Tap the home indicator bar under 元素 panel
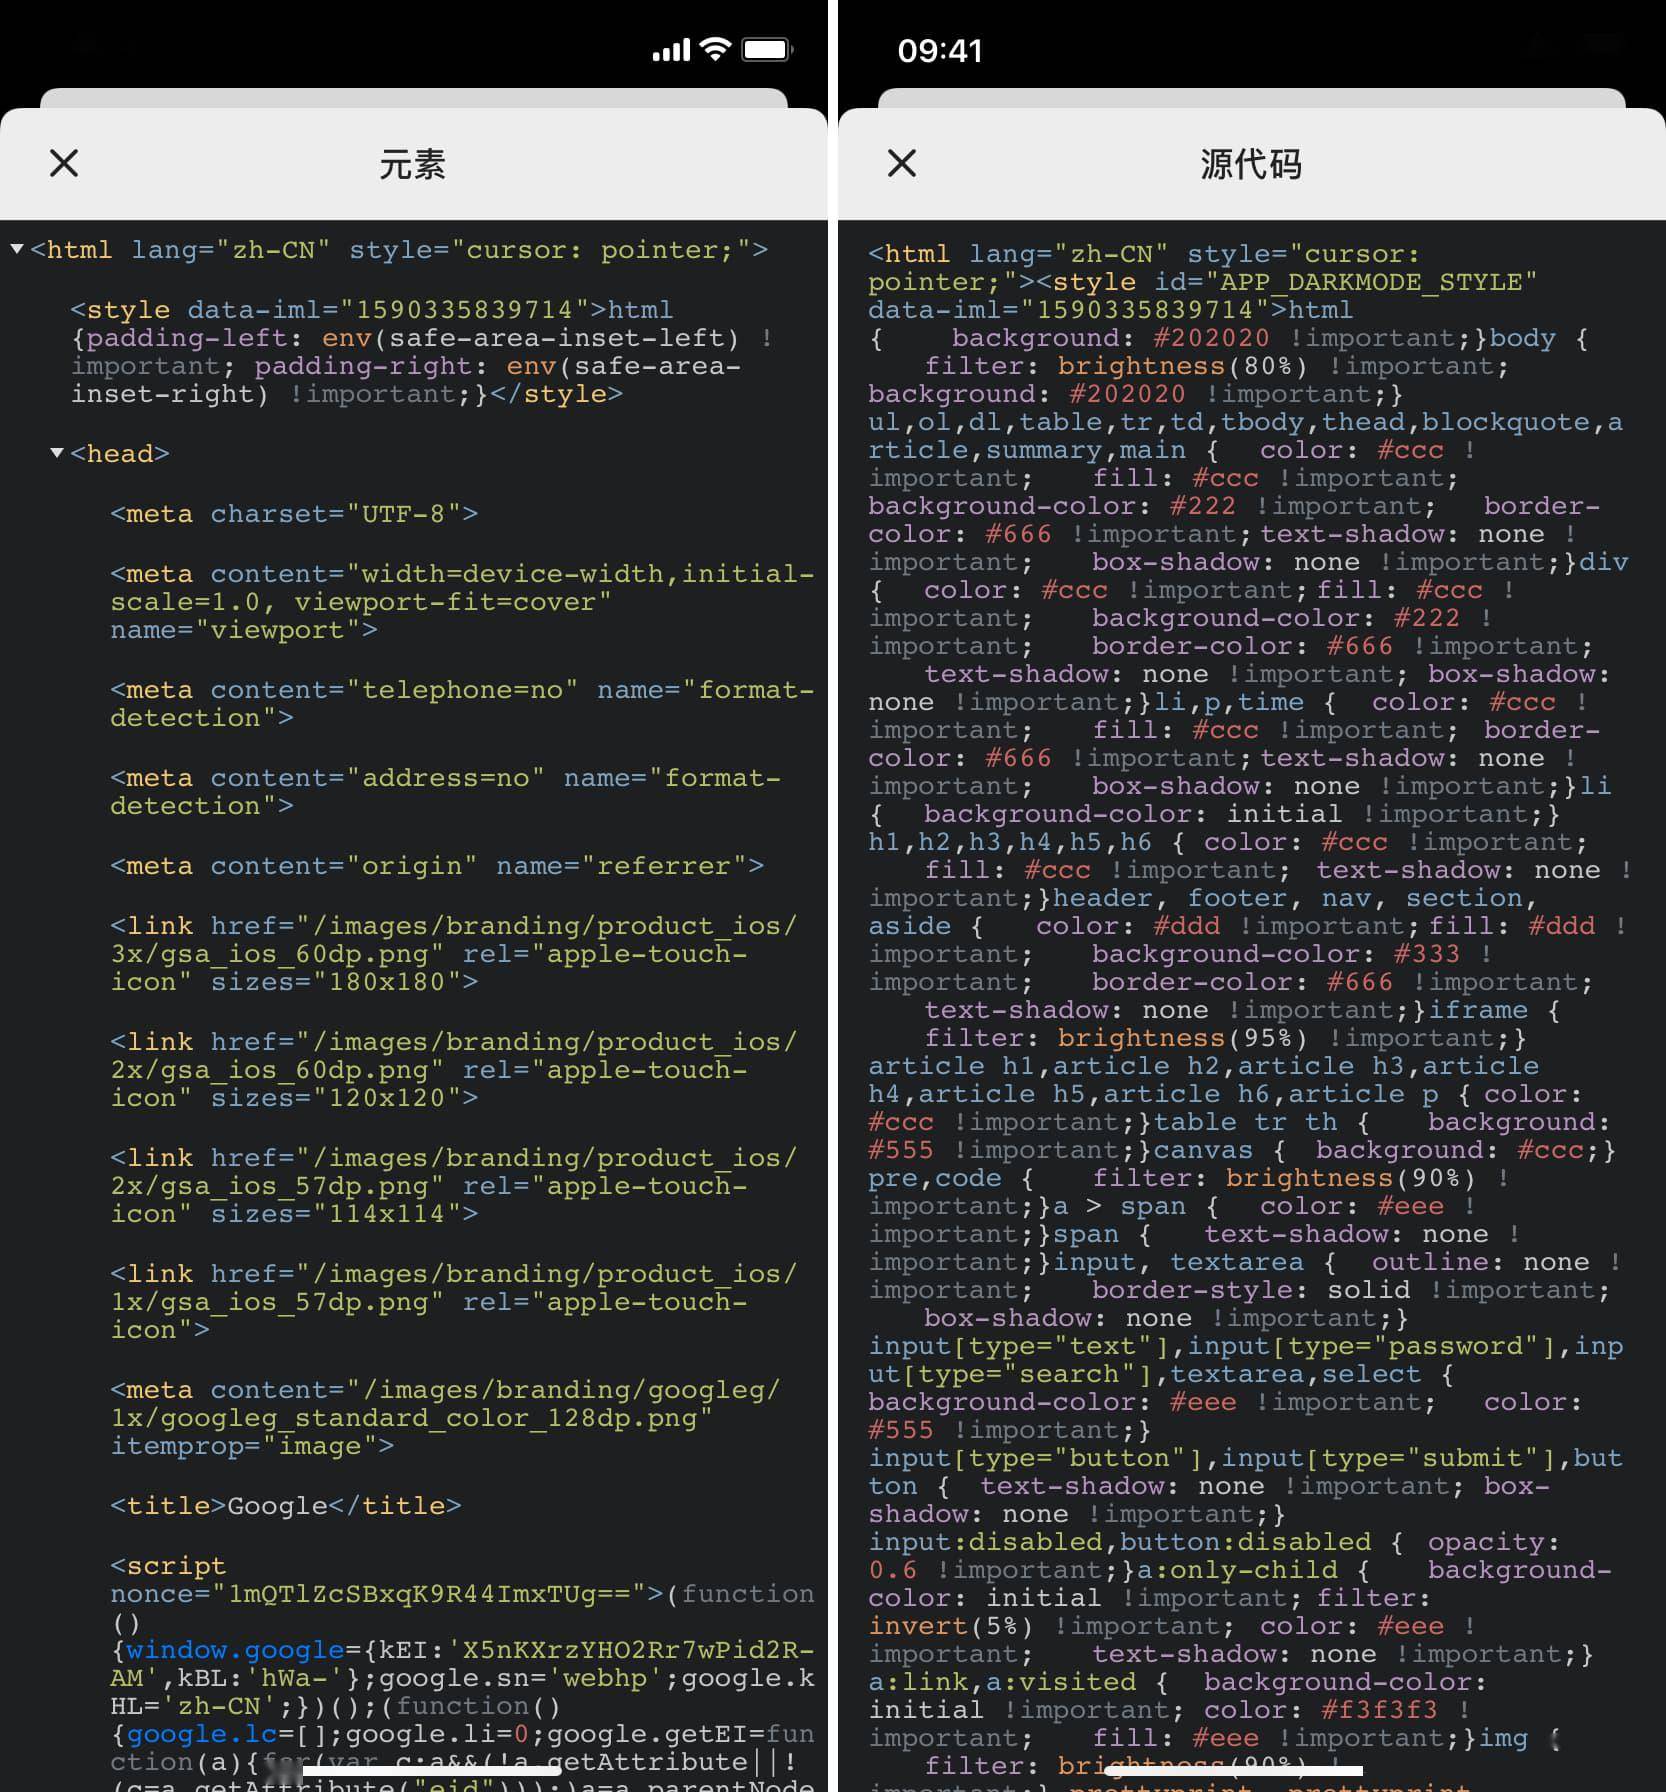 click(x=432, y=1771)
